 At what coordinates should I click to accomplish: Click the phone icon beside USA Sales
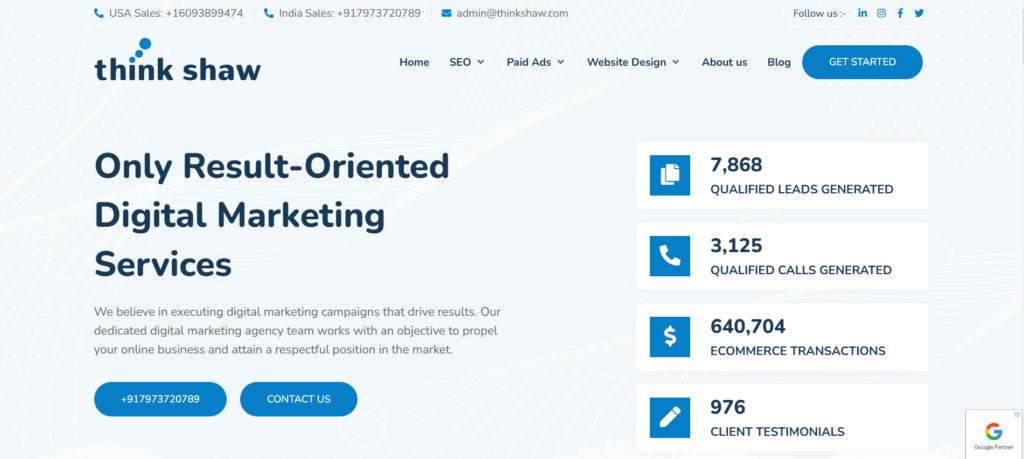click(x=99, y=13)
